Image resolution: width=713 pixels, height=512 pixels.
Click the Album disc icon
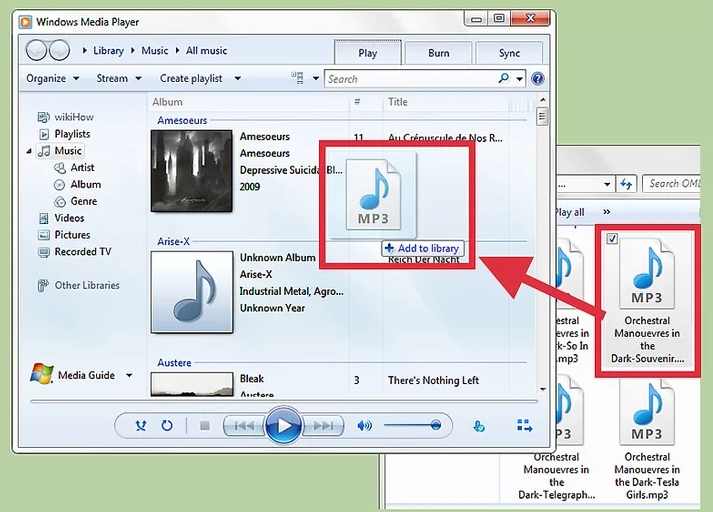(60, 185)
